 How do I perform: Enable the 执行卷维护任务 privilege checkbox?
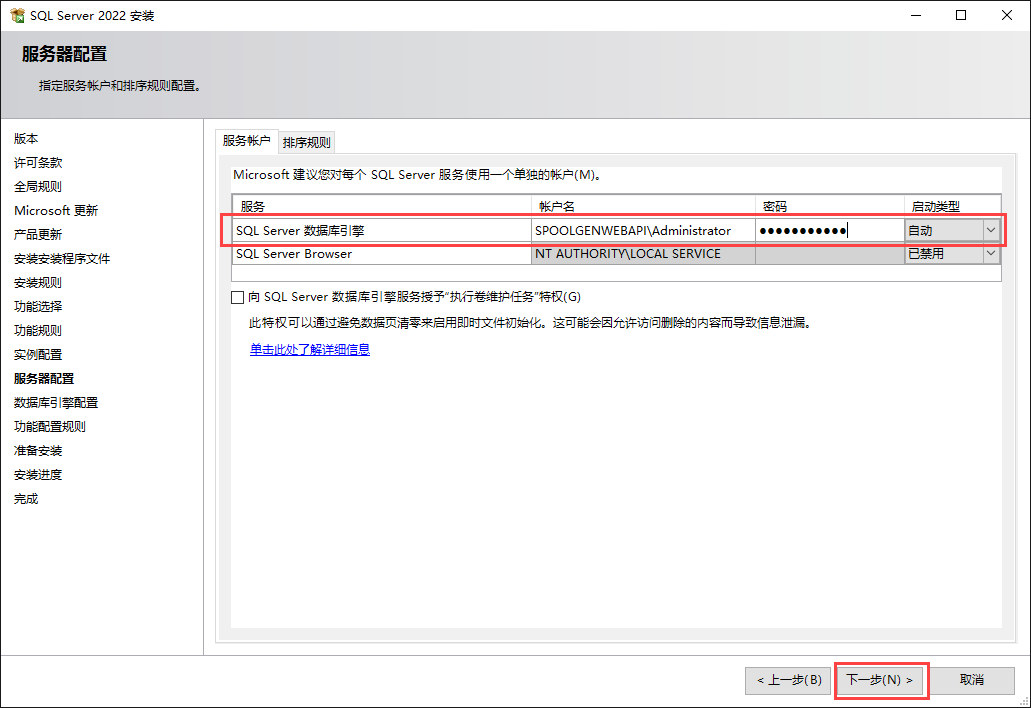tap(237, 297)
